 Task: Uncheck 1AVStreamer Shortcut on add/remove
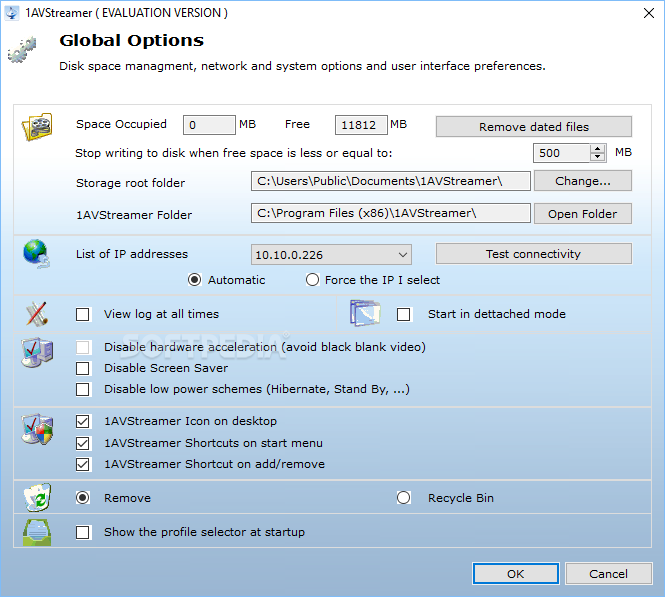[83, 464]
